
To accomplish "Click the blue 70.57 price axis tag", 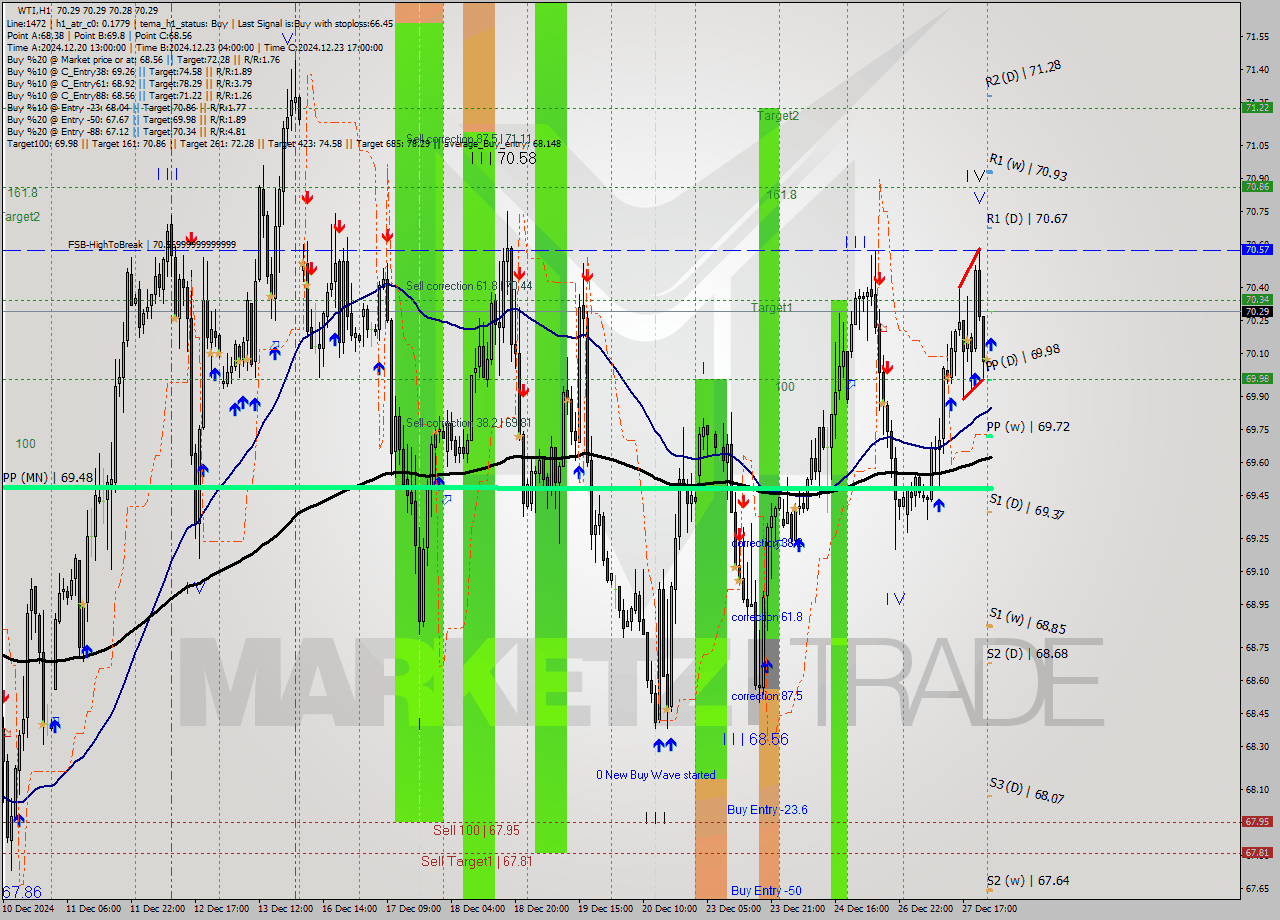I will point(1257,250).
